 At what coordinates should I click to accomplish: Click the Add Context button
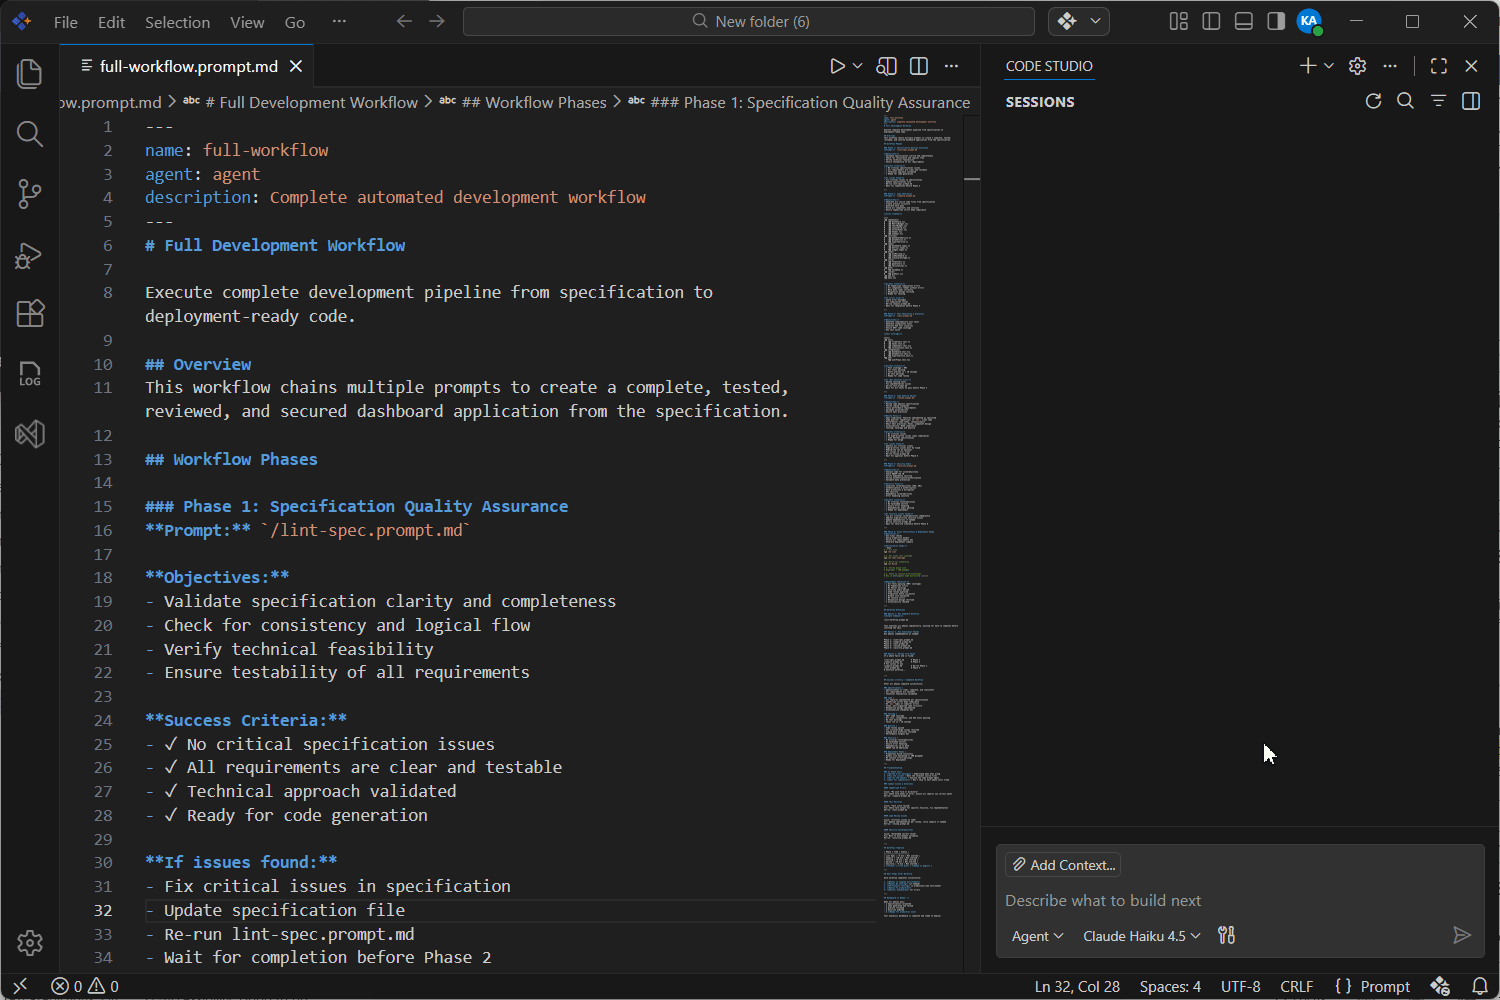(1062, 864)
